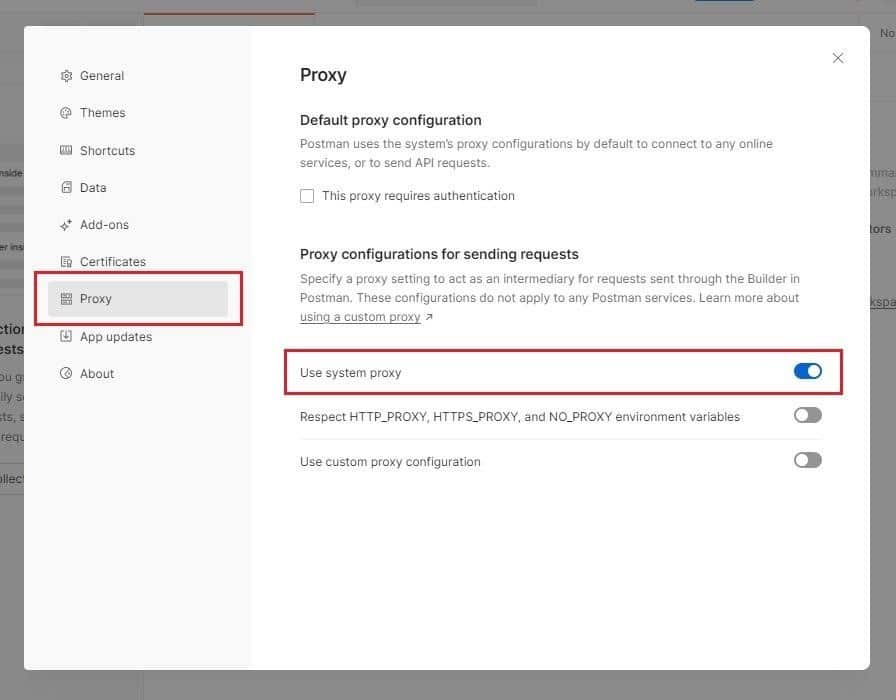The height and width of the screenshot is (700, 896).
Task: Select the Data settings section
Action: pos(93,187)
